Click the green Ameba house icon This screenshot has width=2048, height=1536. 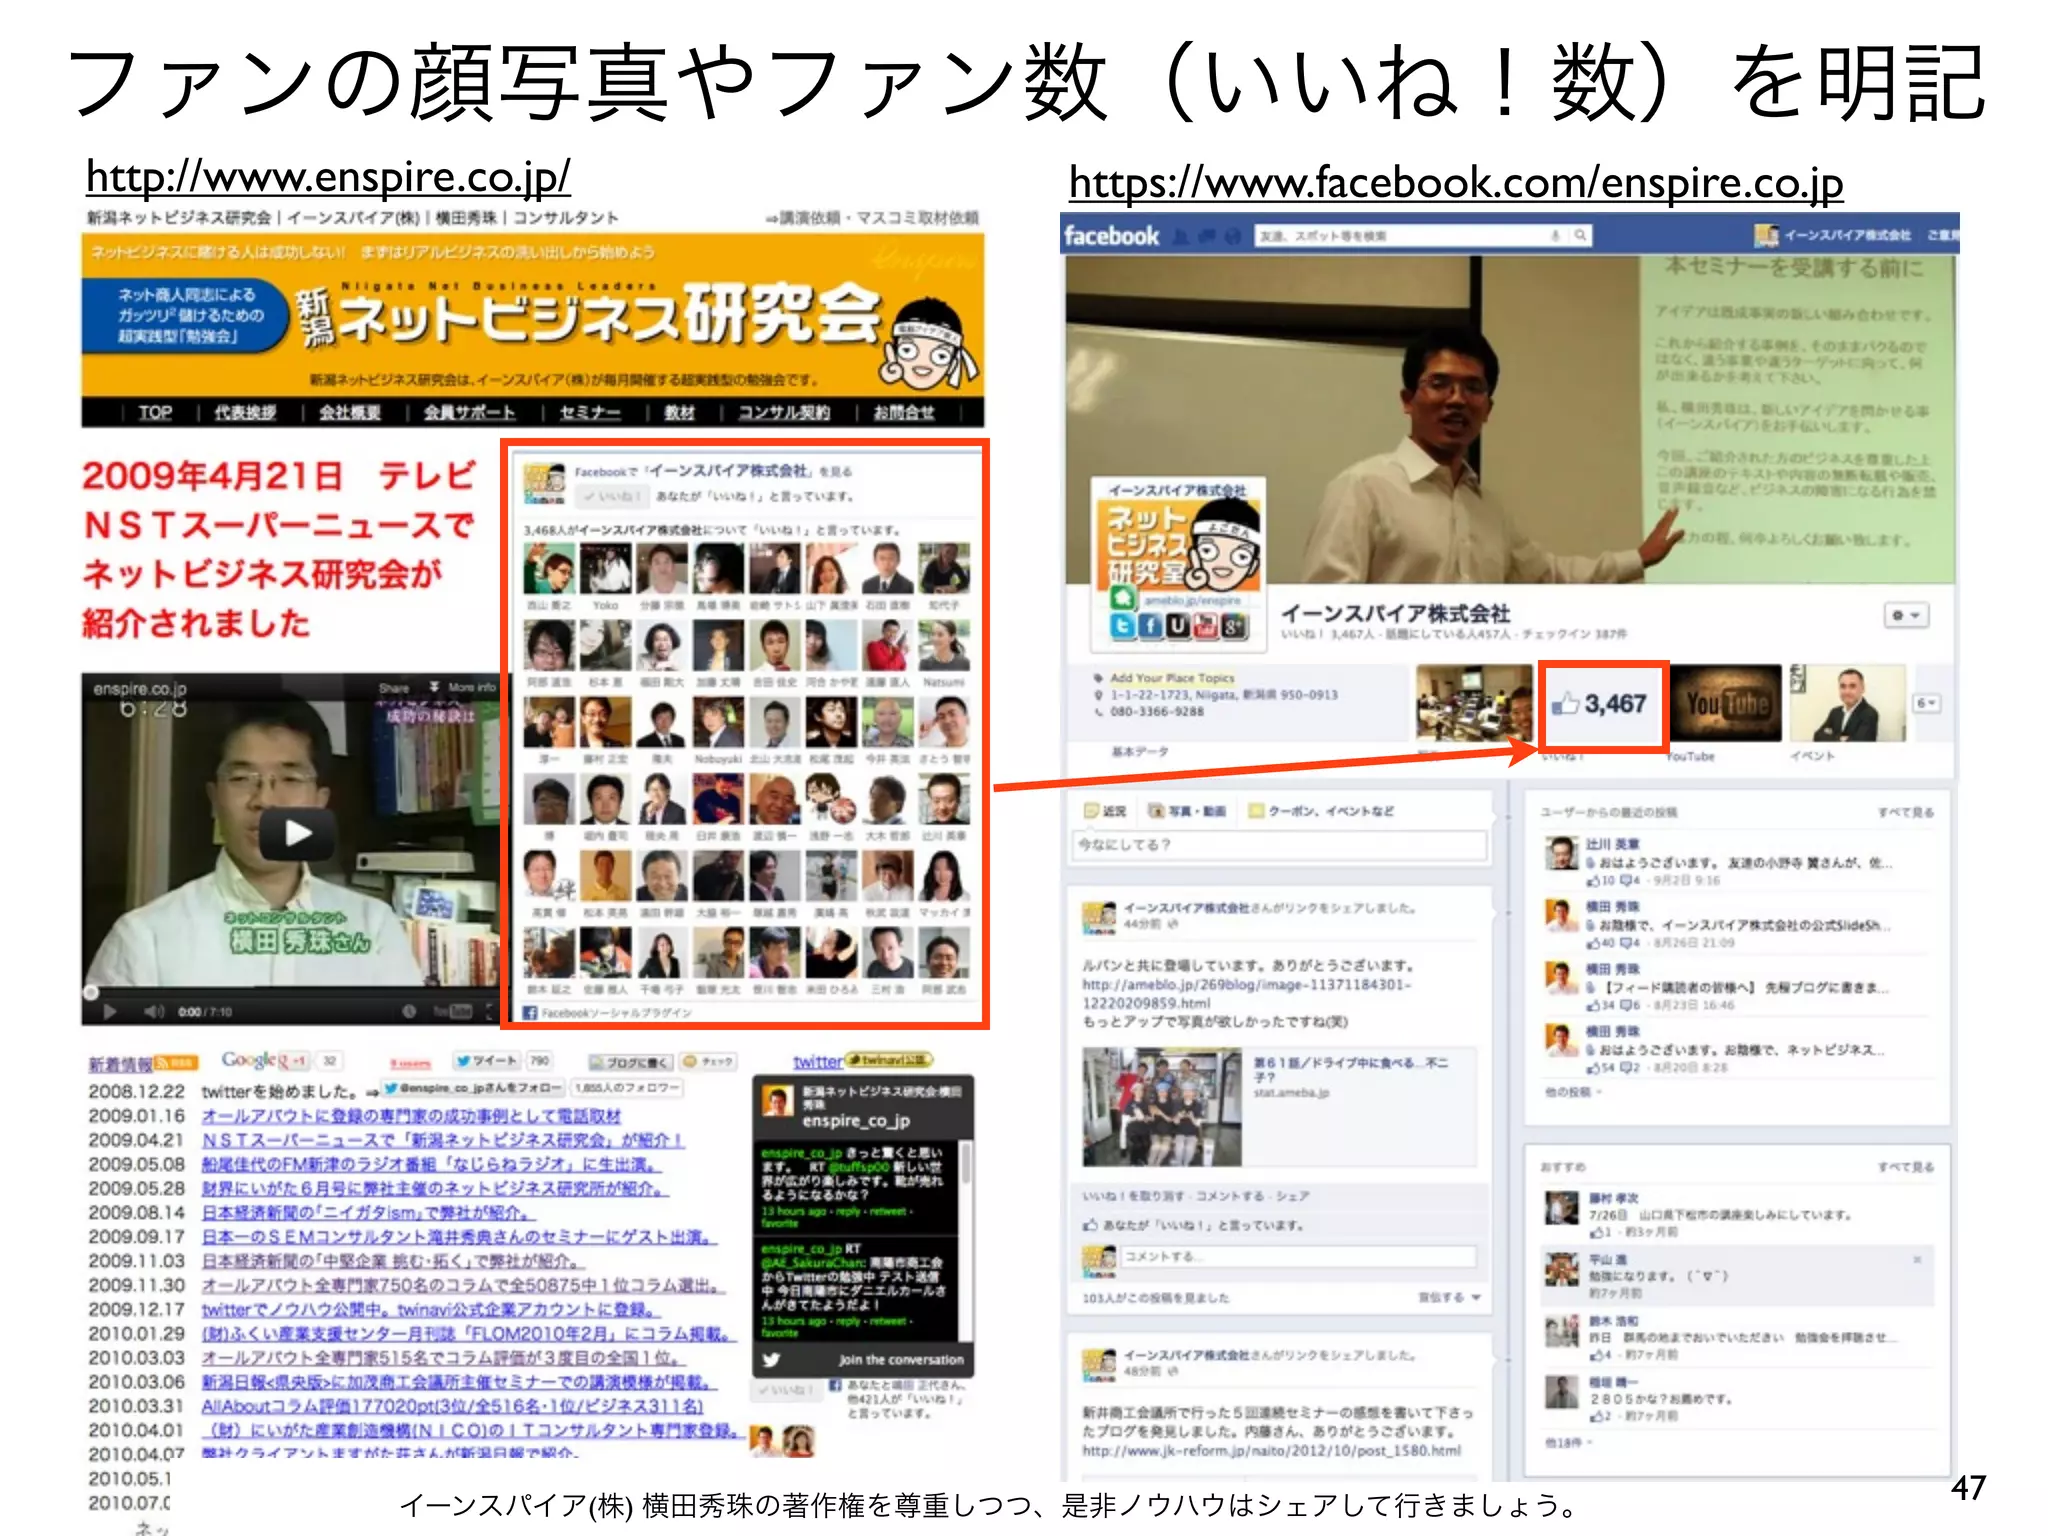tap(1123, 599)
